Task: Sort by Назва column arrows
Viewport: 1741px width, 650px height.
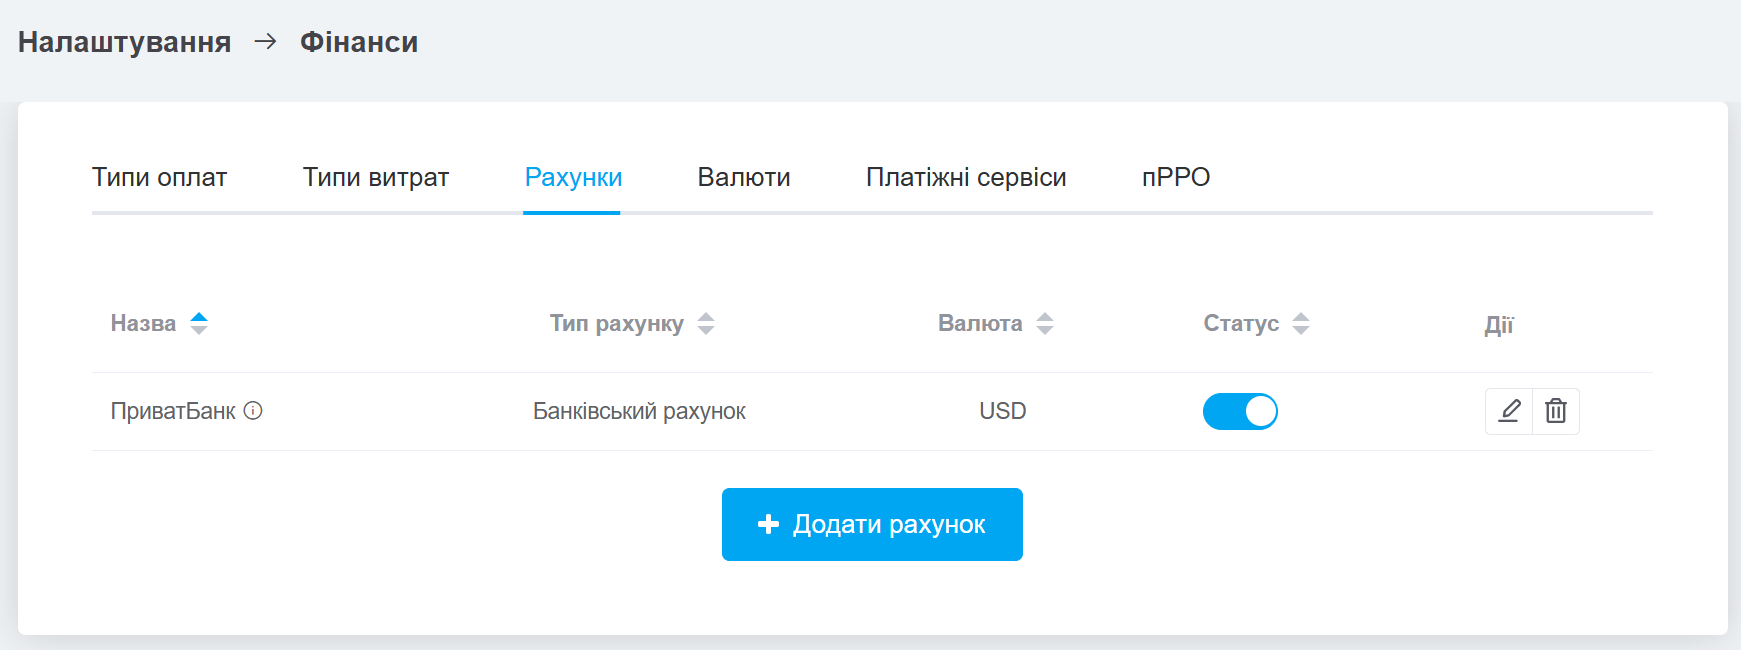Action: [x=199, y=323]
